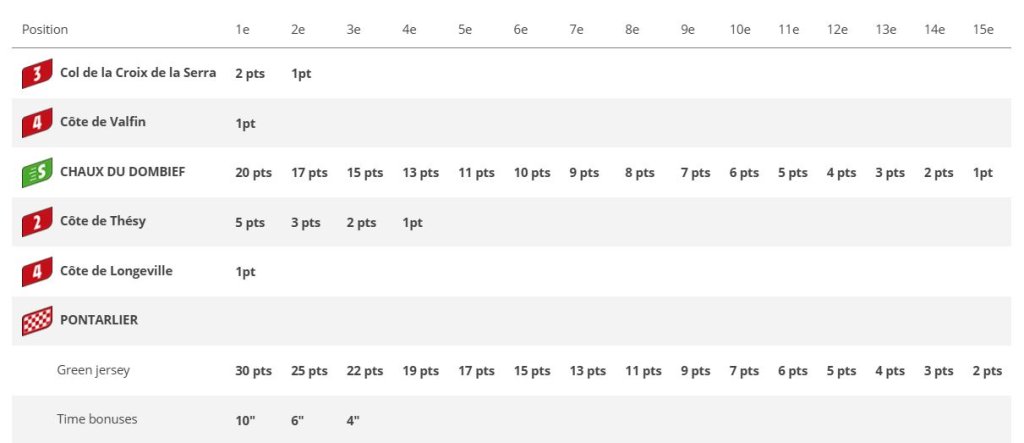Screen dimensions: 1024x443
Task: Click the 1e column header
Action: tap(243, 29)
